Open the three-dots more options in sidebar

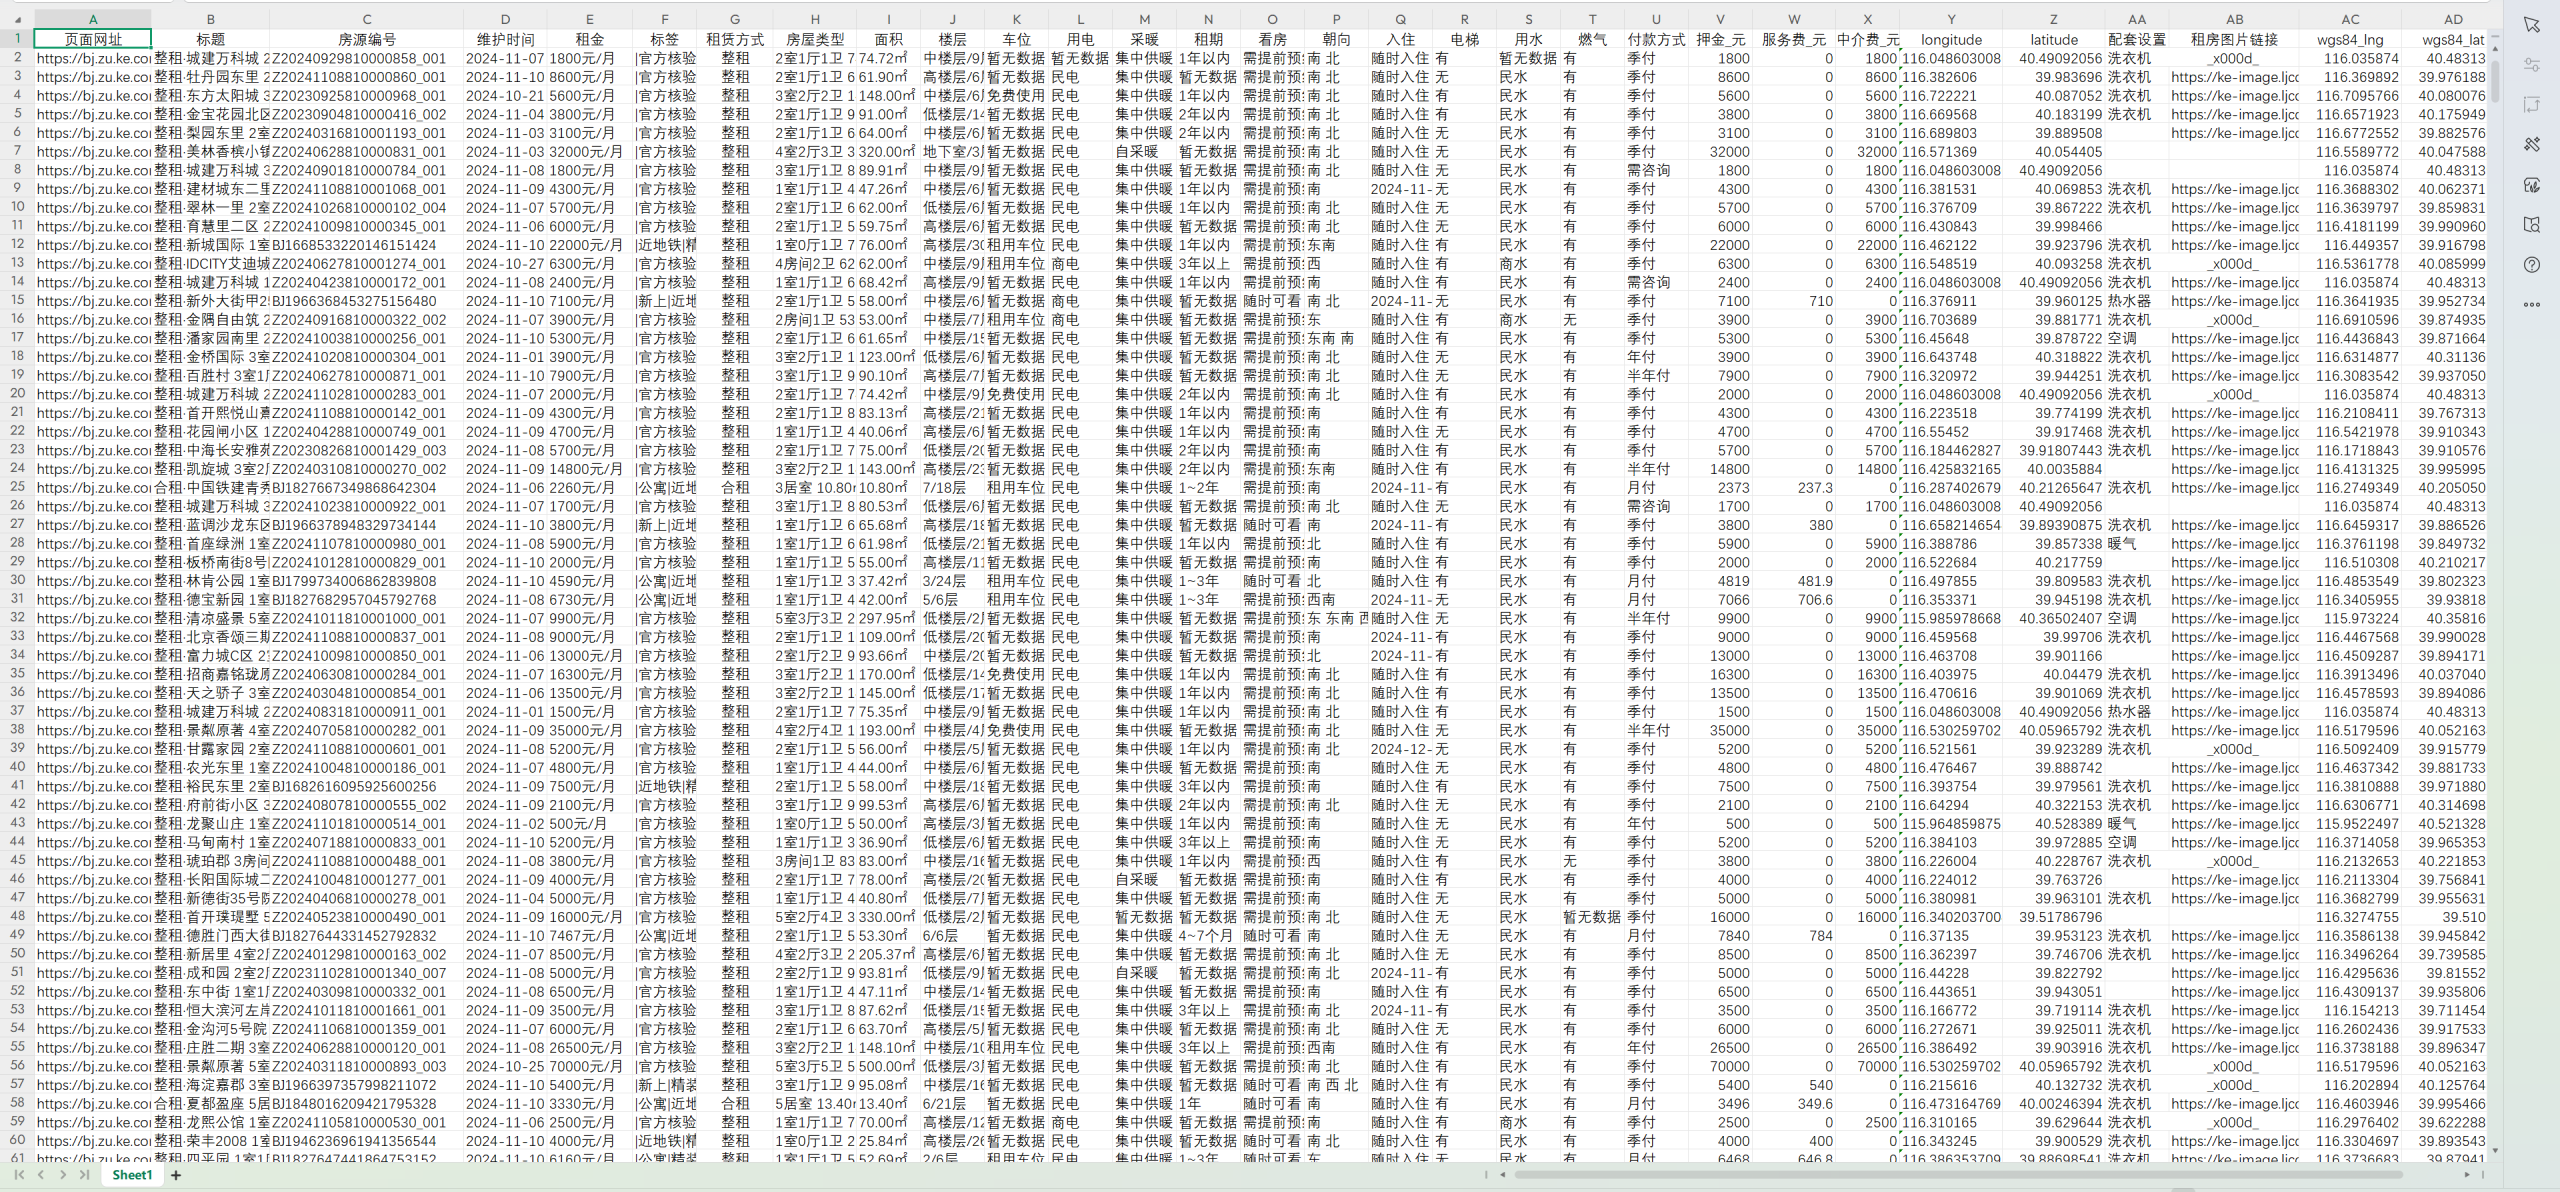point(2531,304)
